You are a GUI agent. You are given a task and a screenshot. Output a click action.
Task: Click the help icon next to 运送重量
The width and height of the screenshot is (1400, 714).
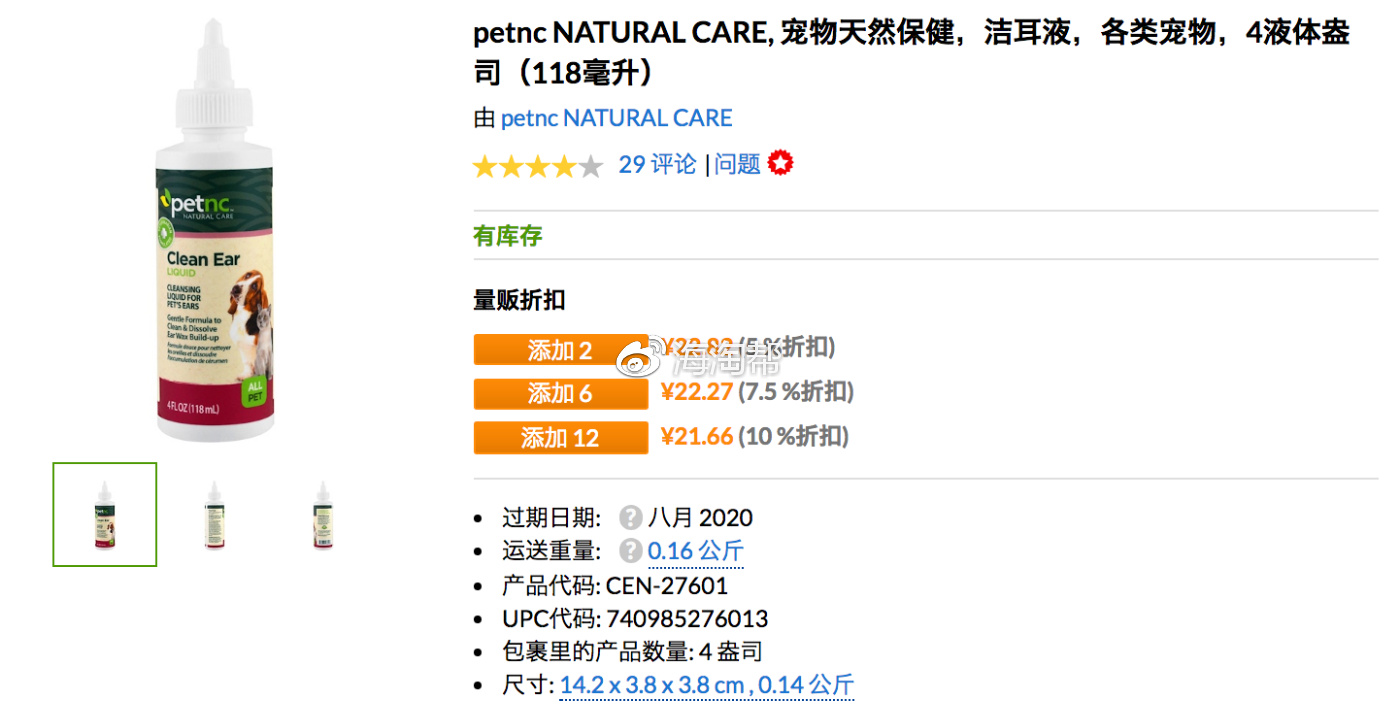(x=630, y=551)
